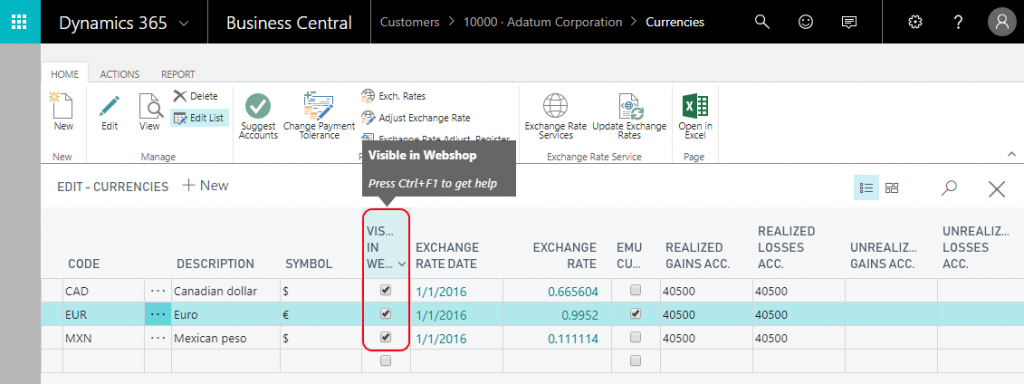Click Realized Losses Acc. 40500 for MXN
1024x384 pixels.
[799, 338]
